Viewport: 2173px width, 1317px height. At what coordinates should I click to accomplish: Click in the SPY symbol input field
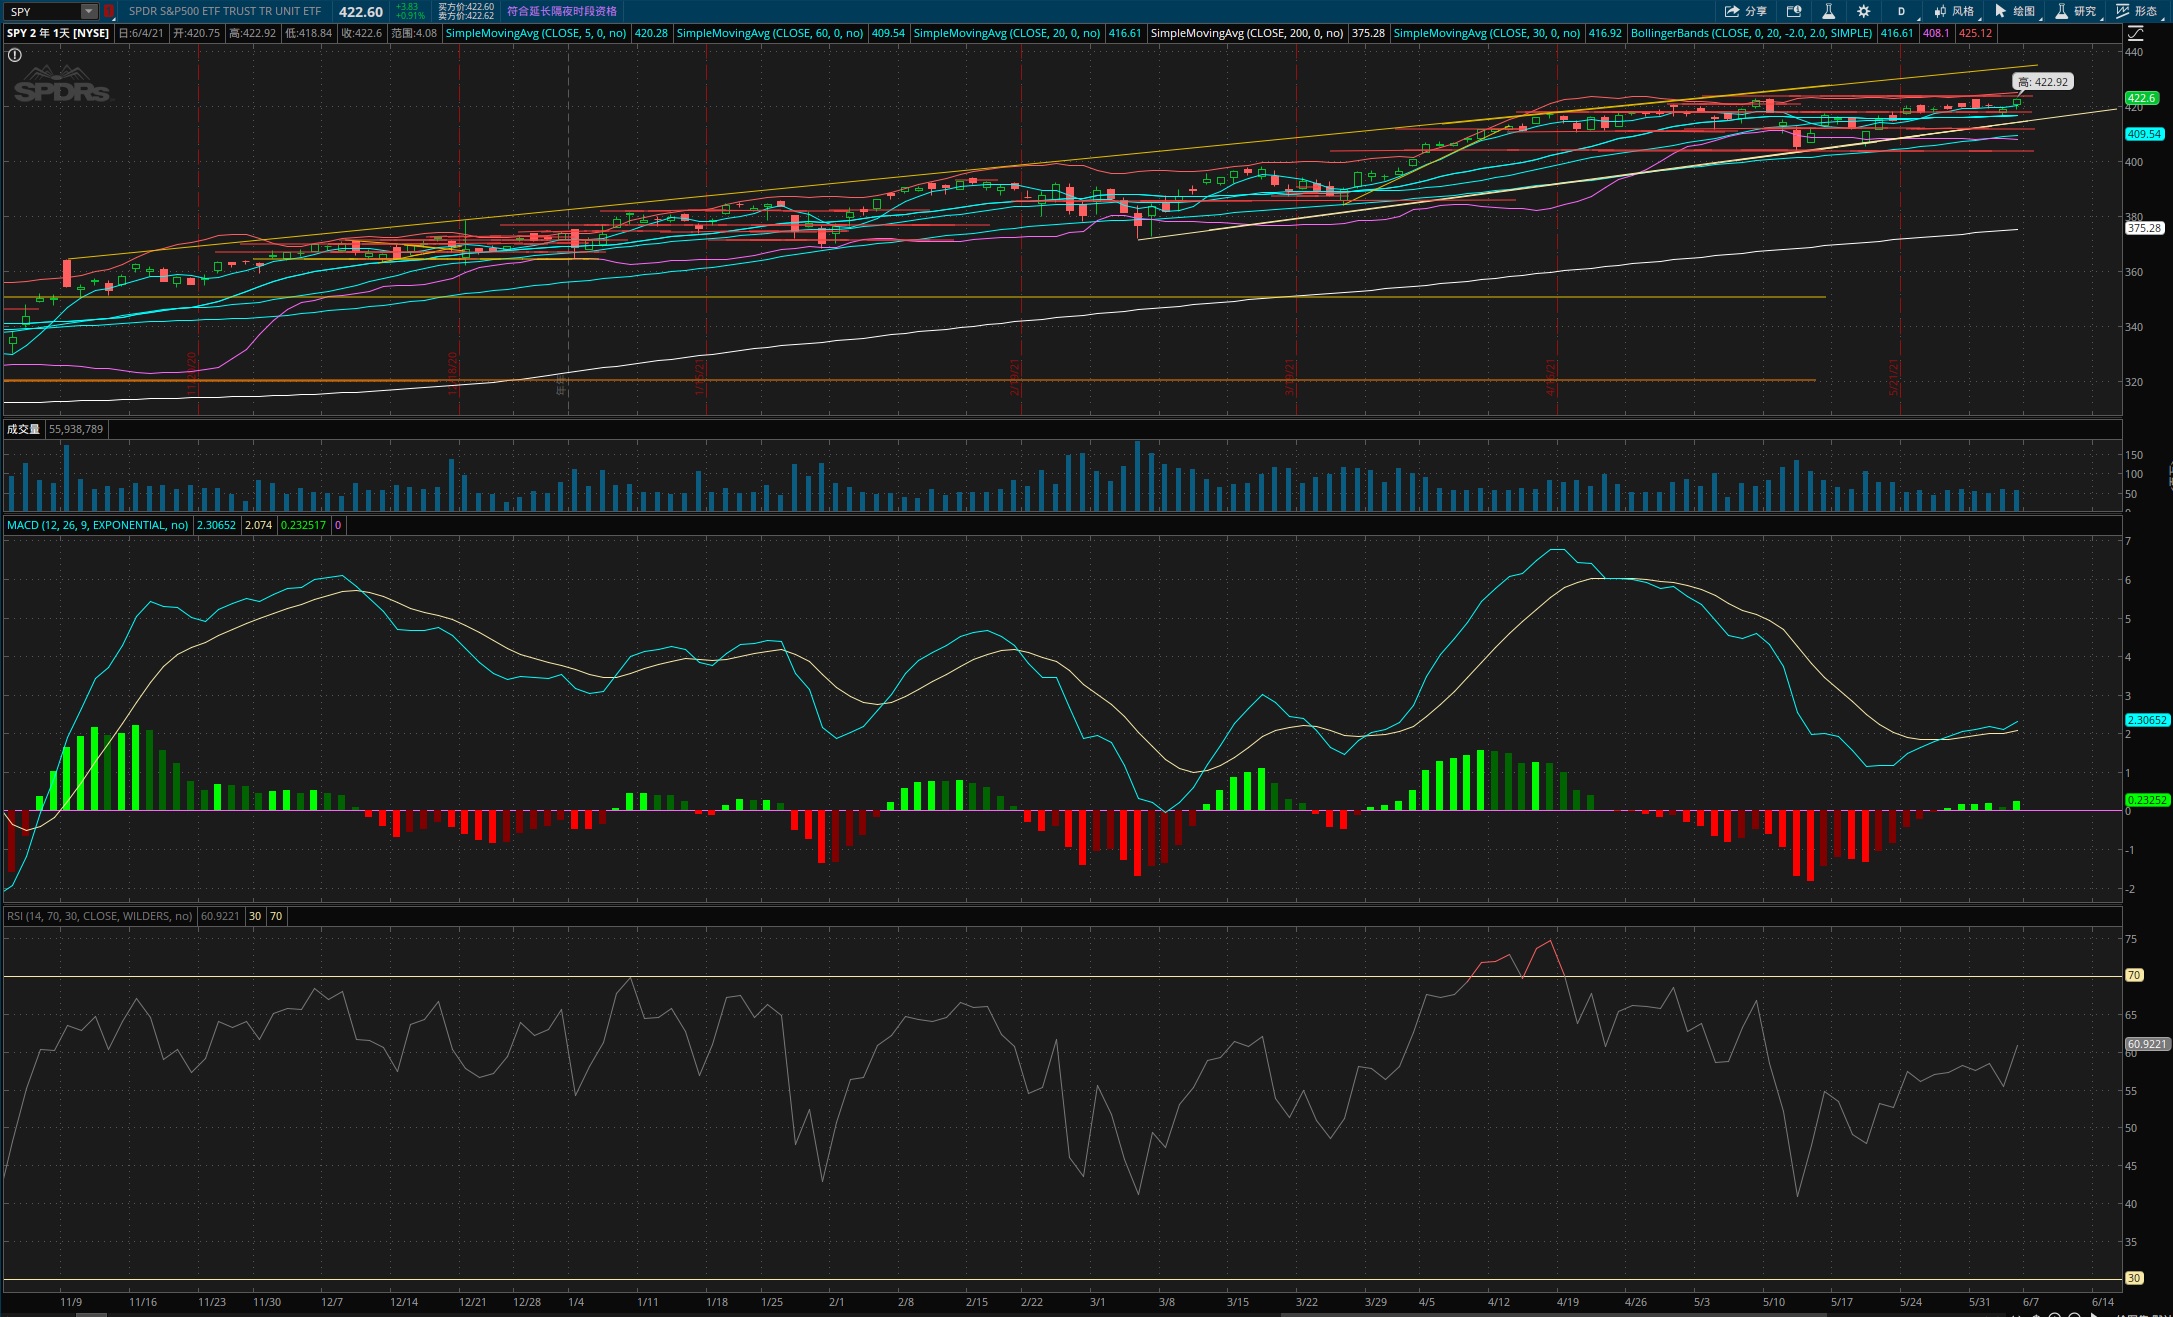[x=43, y=11]
